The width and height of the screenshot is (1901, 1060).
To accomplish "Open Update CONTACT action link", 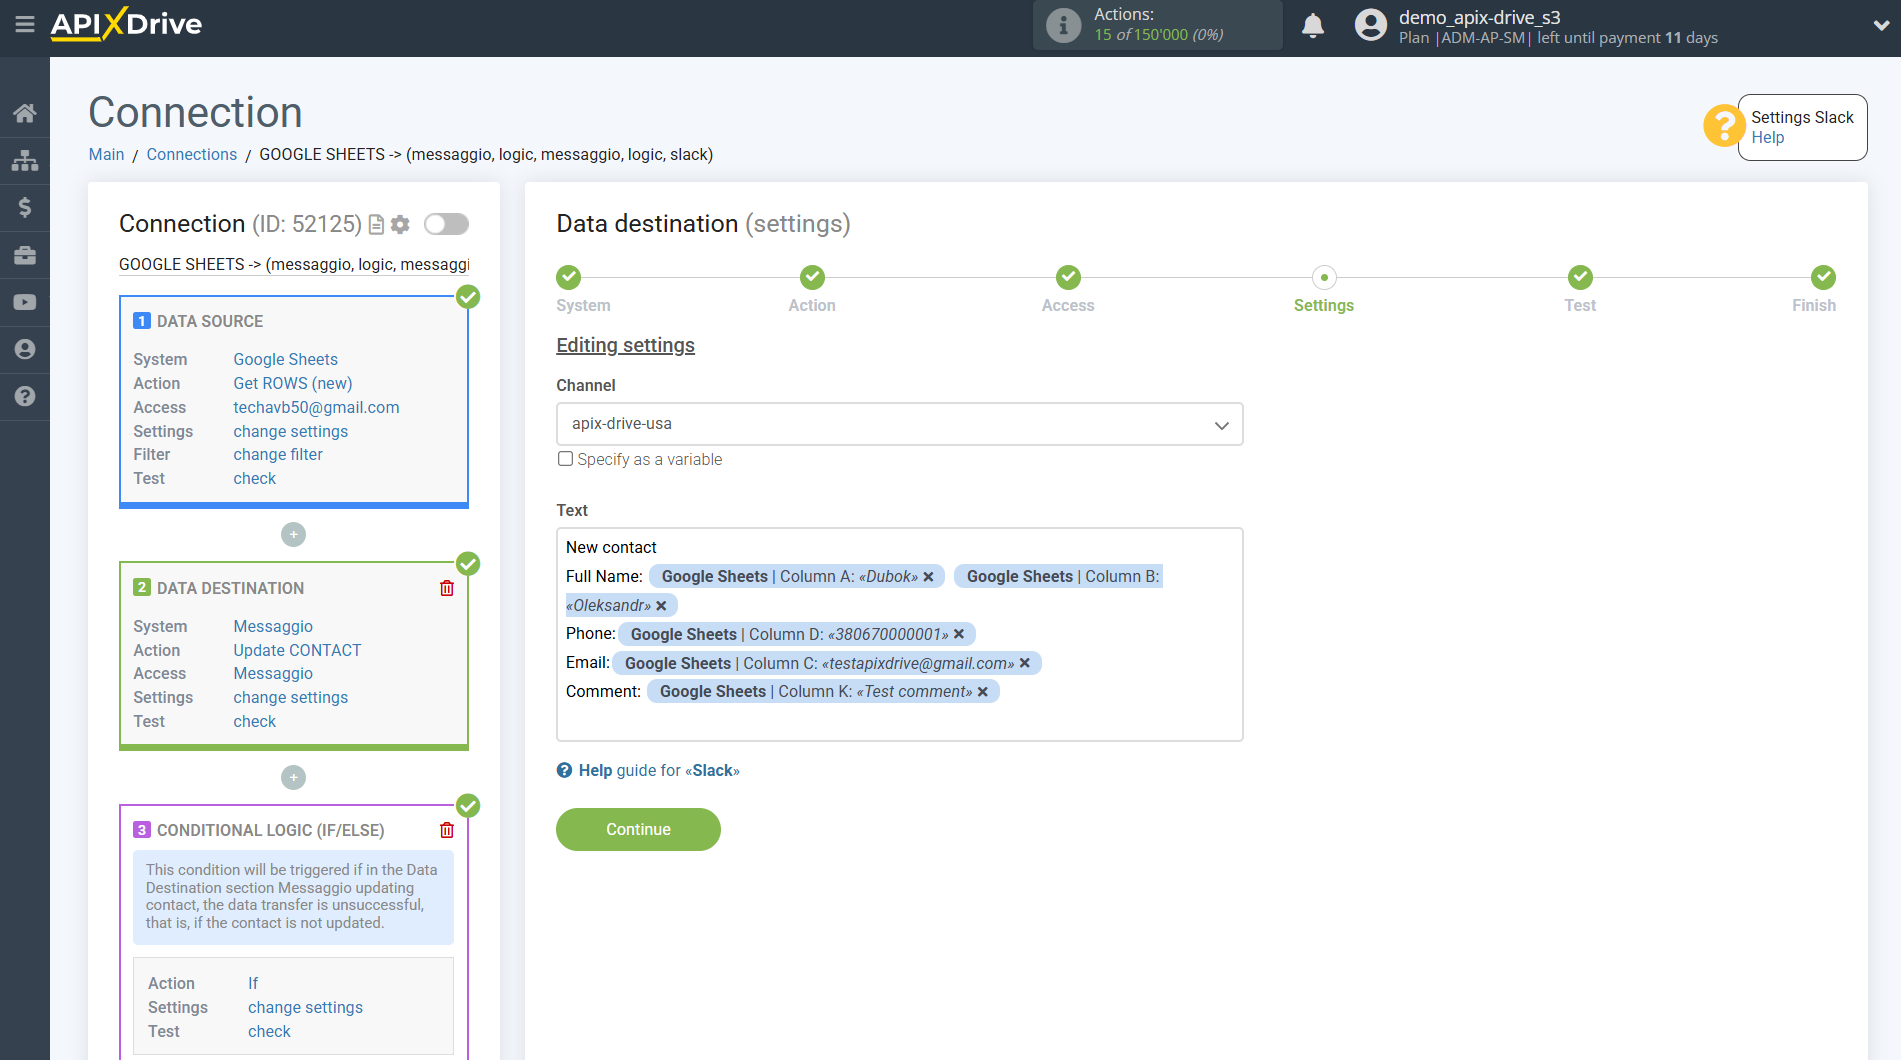I will click(x=297, y=650).
